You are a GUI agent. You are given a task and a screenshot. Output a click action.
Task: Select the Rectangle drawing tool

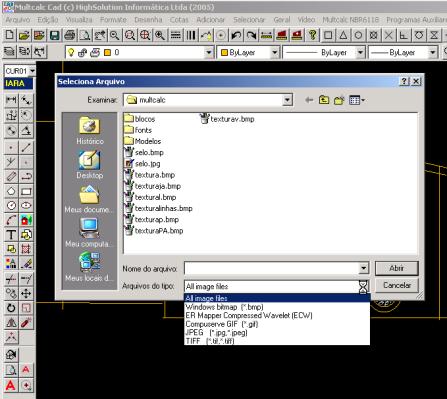pyautogui.click(x=26, y=191)
